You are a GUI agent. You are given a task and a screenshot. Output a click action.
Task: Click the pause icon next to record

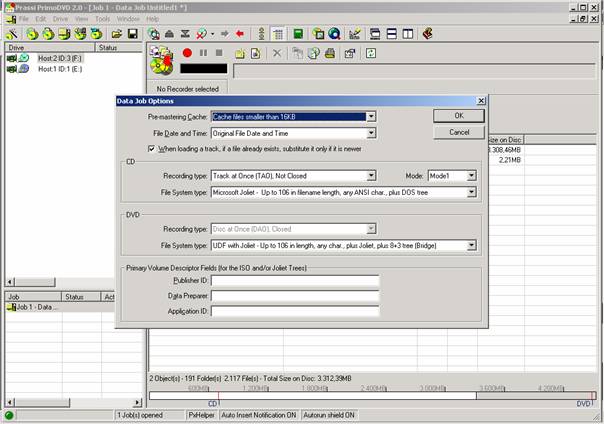[x=204, y=52]
